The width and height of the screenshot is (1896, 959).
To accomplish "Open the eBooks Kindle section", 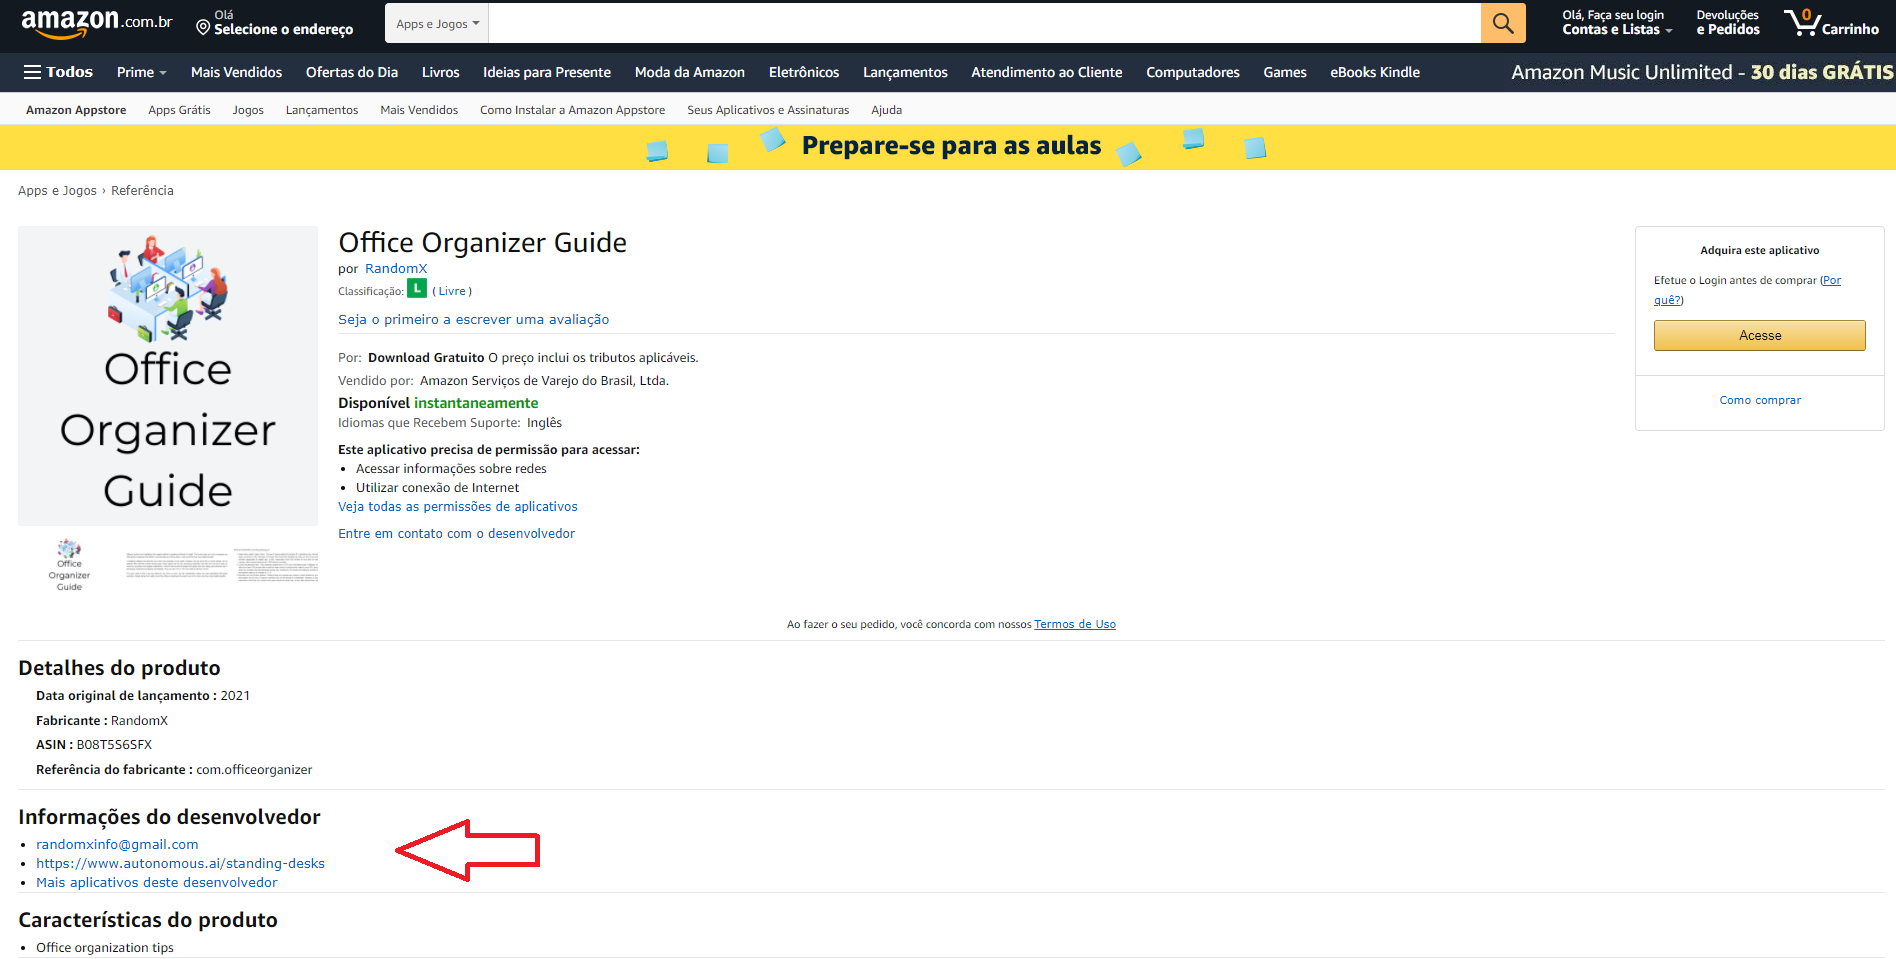I will (x=1374, y=72).
